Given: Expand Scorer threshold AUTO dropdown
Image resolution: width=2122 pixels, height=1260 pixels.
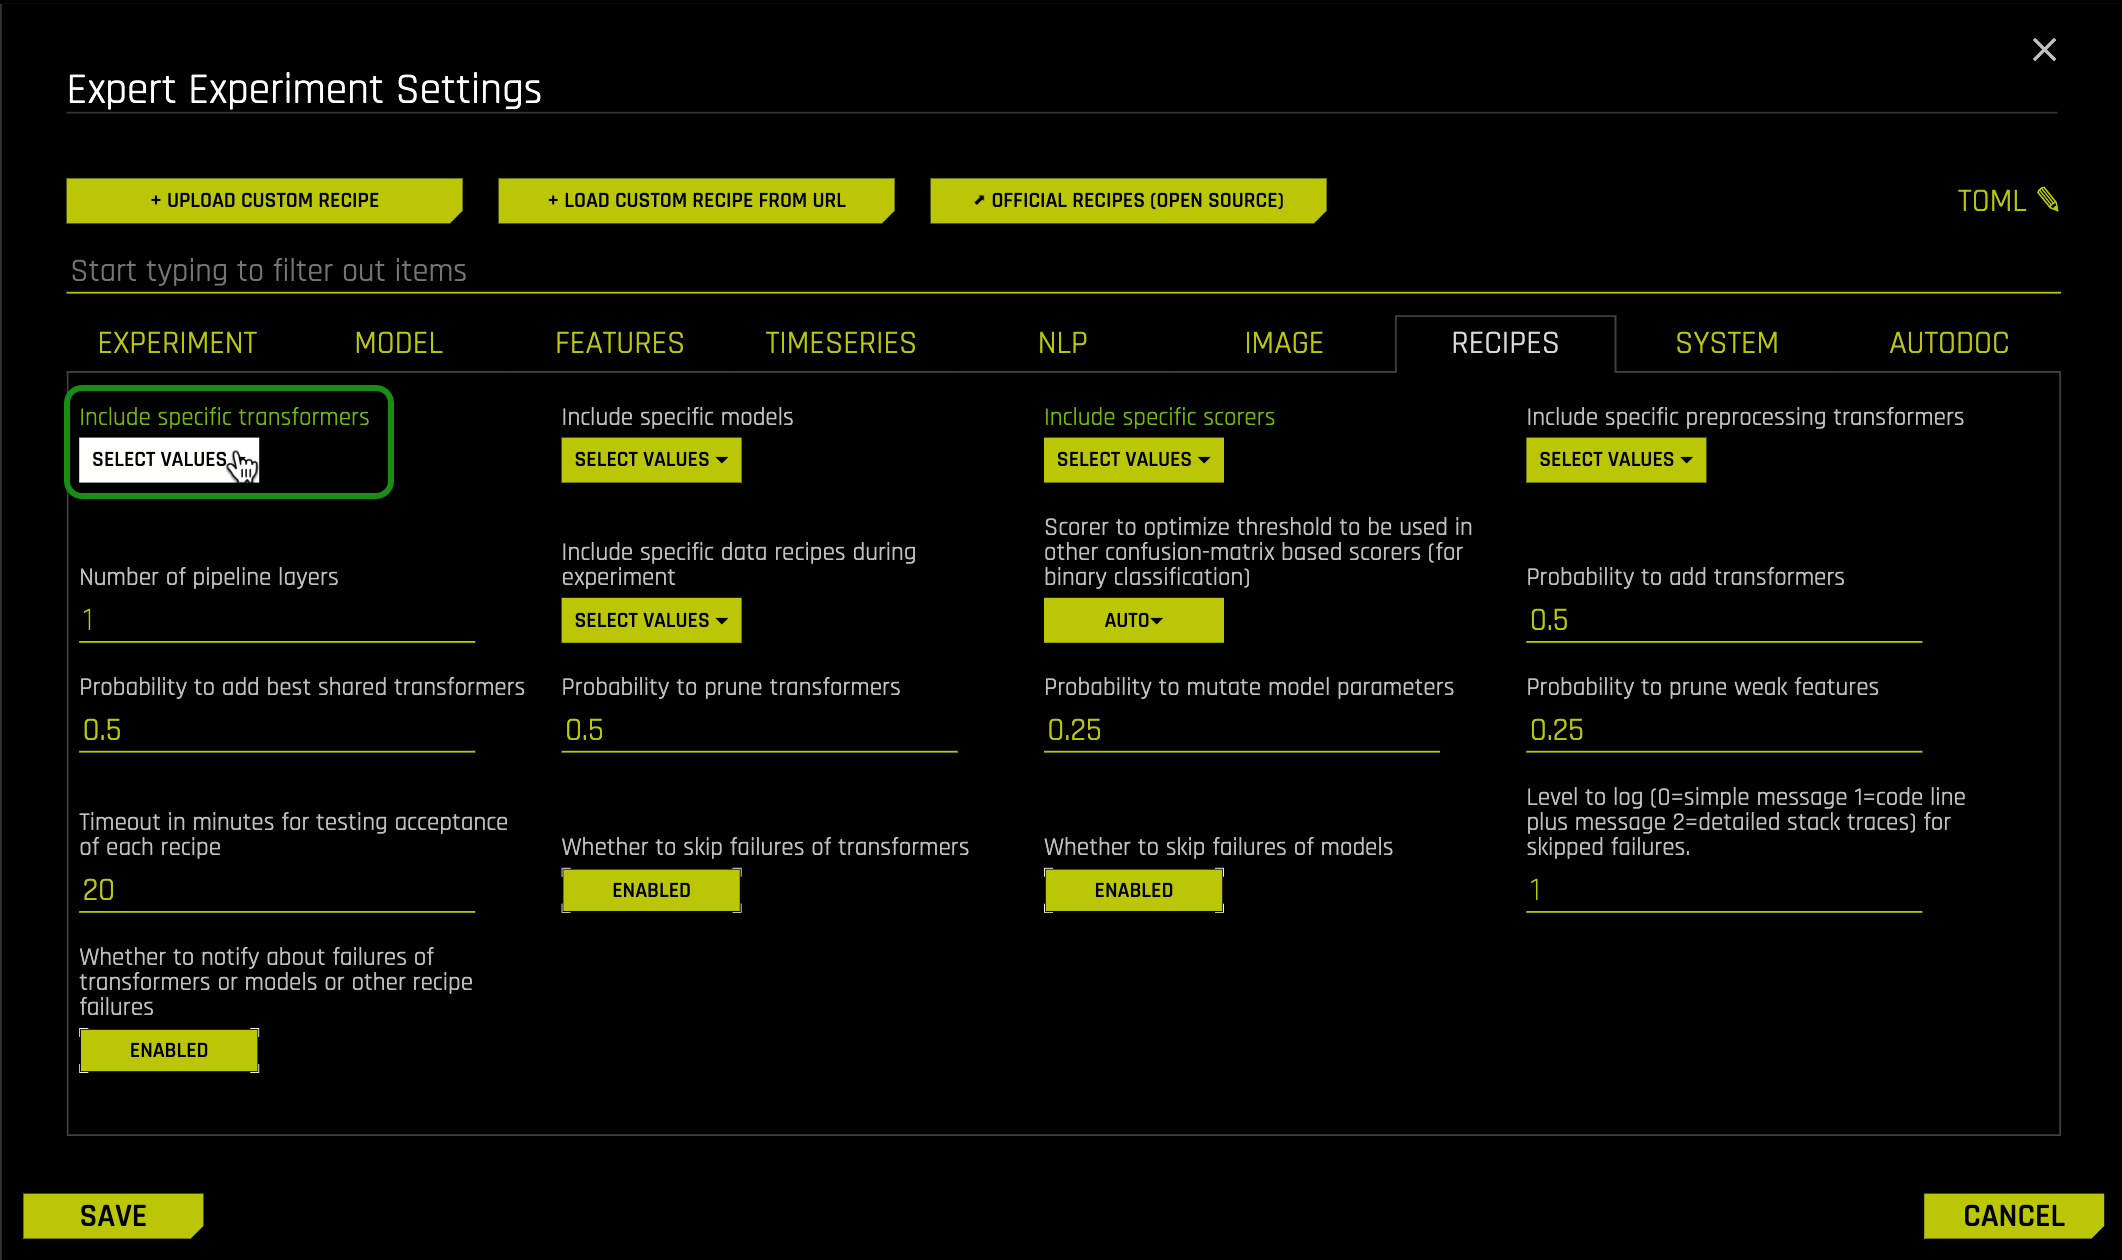Looking at the screenshot, I should 1131,620.
